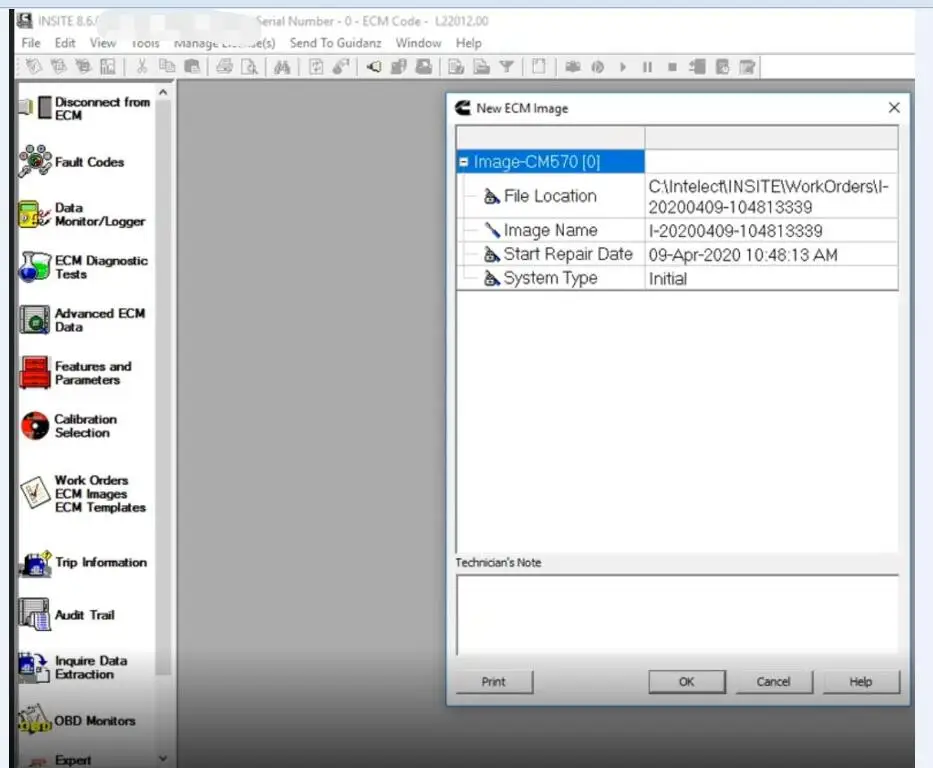This screenshot has width=933, height=768.
Task: Open Advanced ECM Data
Action: click(x=82, y=320)
